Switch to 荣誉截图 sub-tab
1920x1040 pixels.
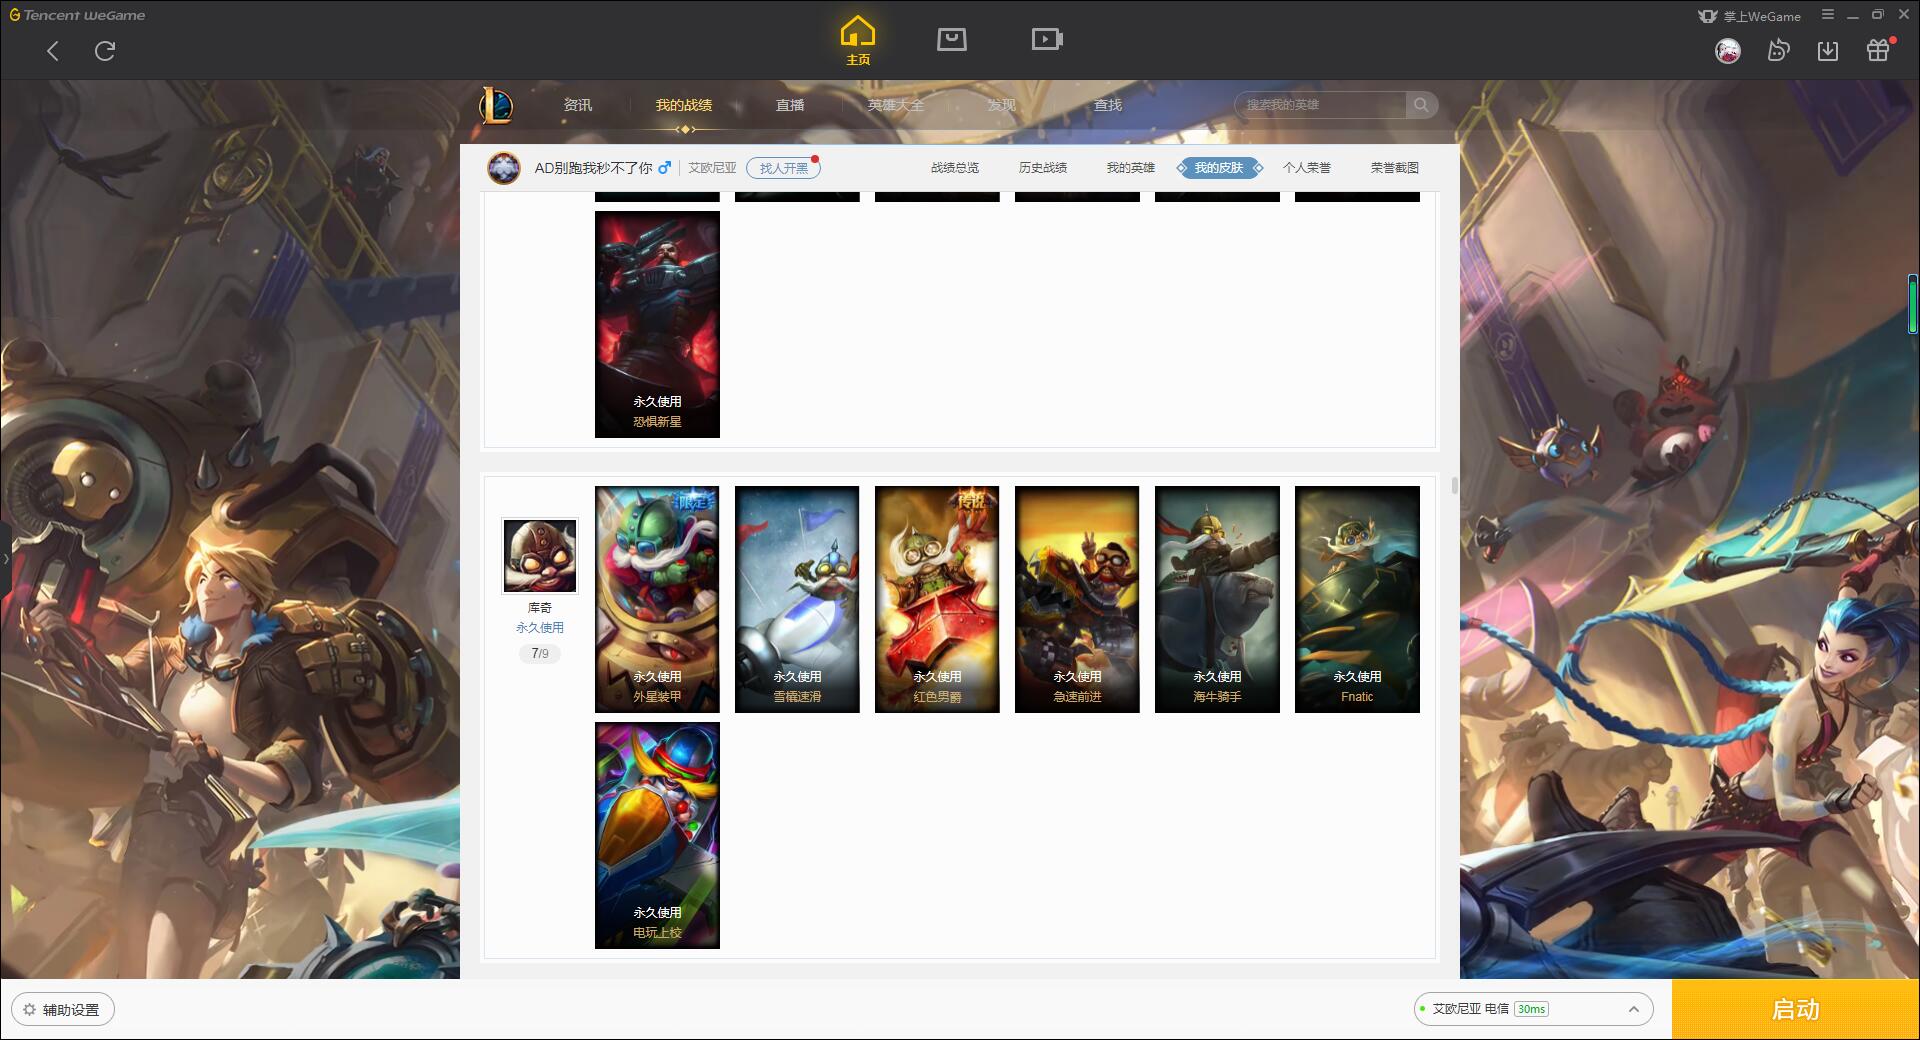tap(1395, 168)
